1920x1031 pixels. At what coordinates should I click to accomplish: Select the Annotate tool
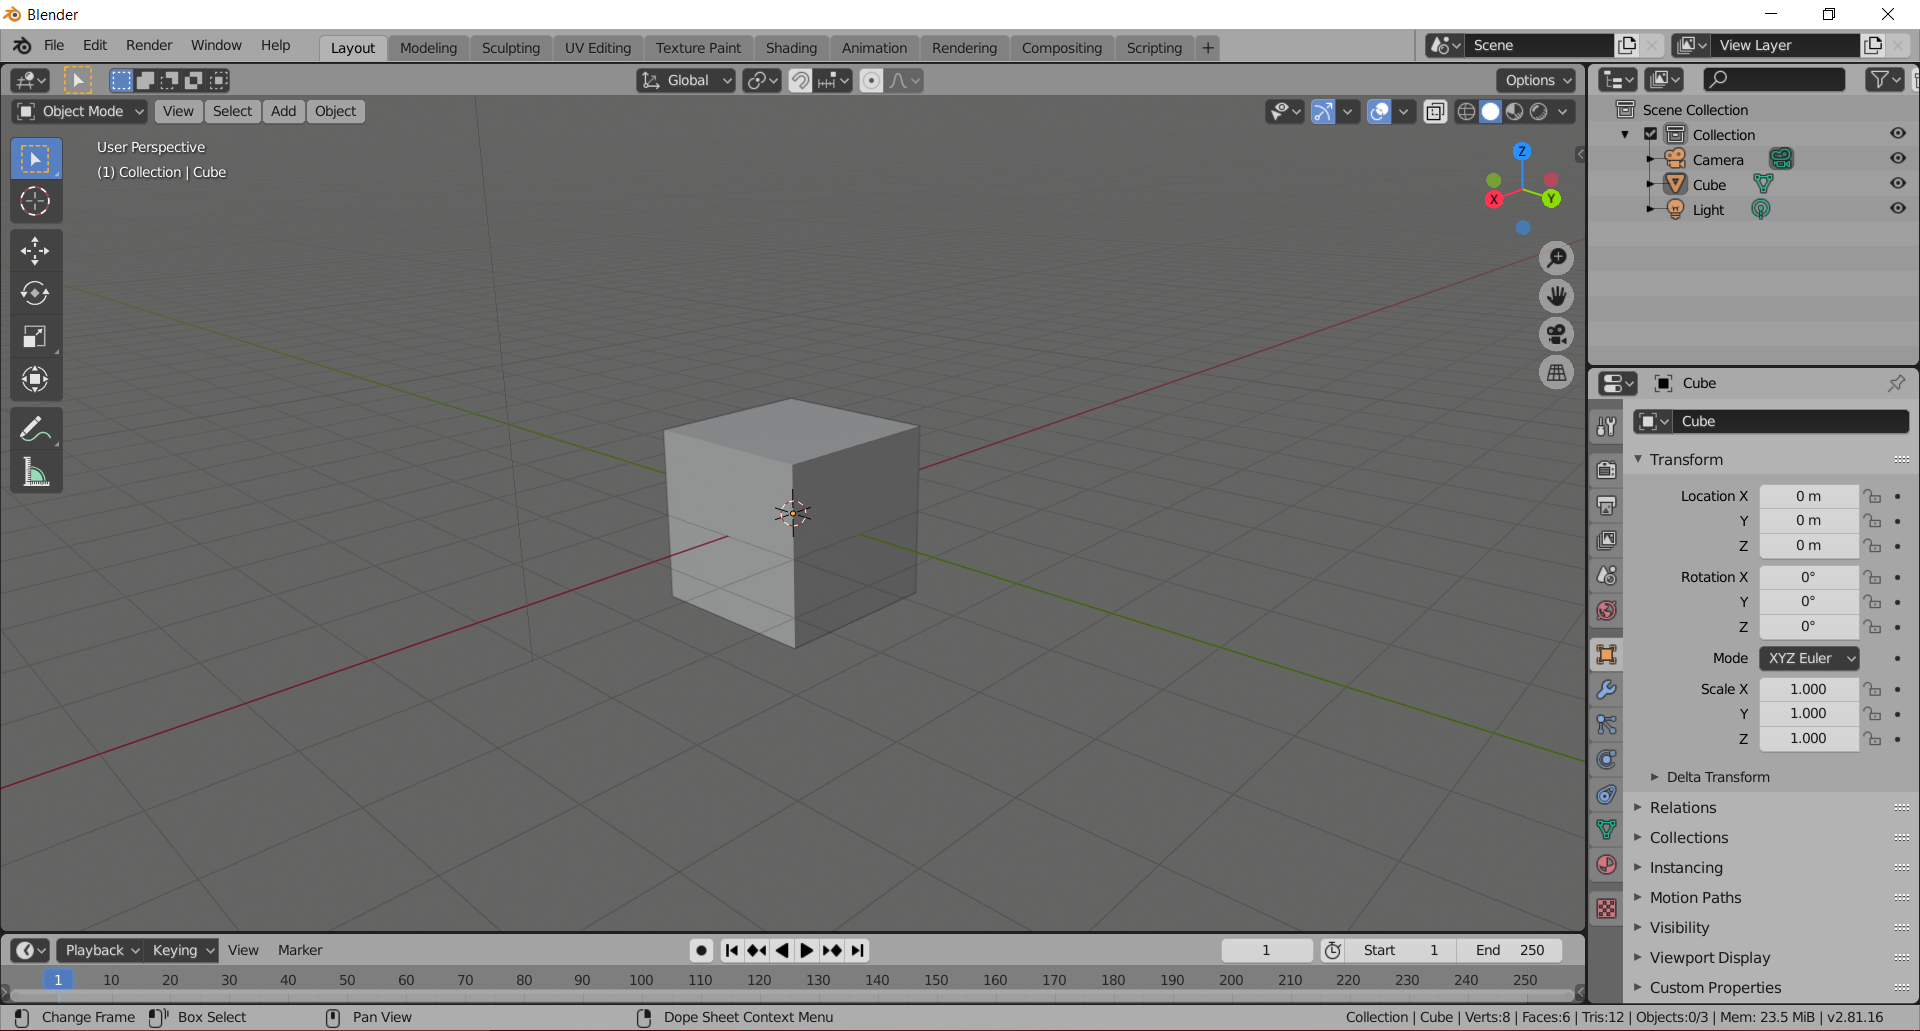tap(35, 428)
